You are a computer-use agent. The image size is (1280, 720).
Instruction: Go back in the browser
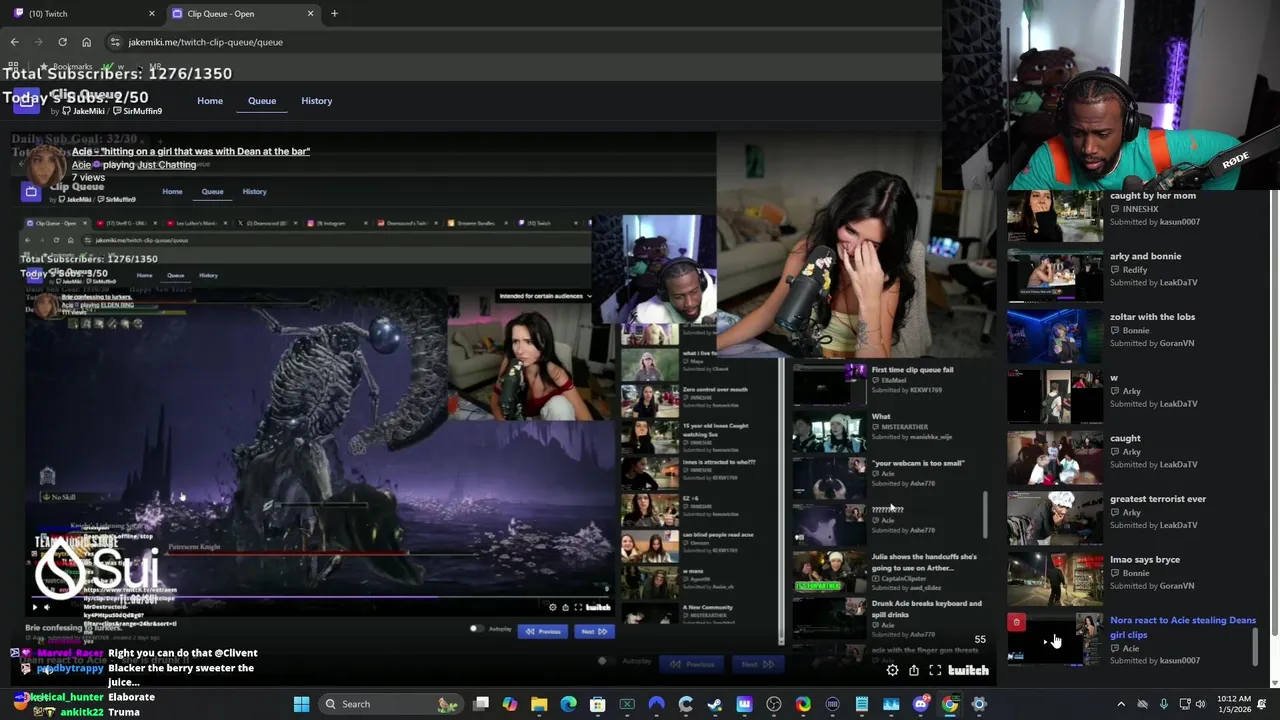coord(14,42)
